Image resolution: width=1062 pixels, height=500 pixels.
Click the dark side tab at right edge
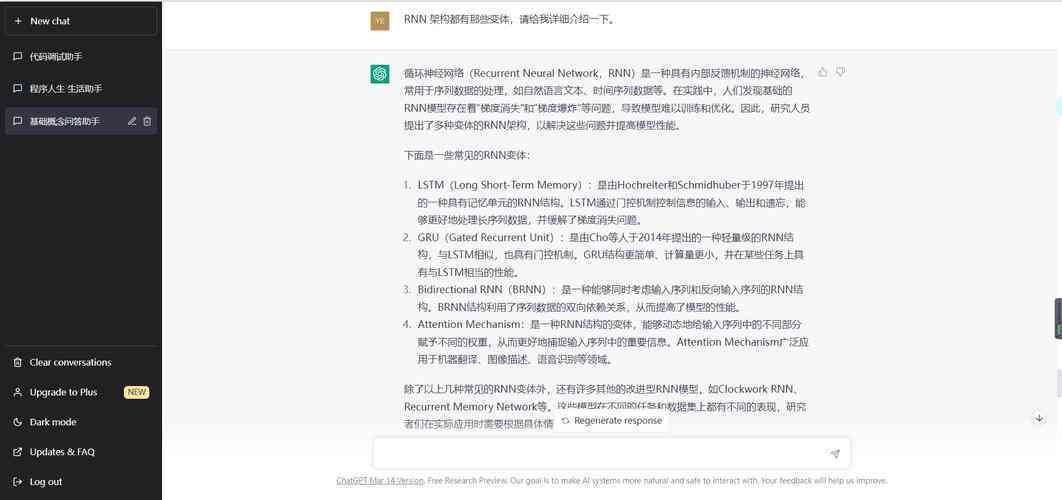1058,318
